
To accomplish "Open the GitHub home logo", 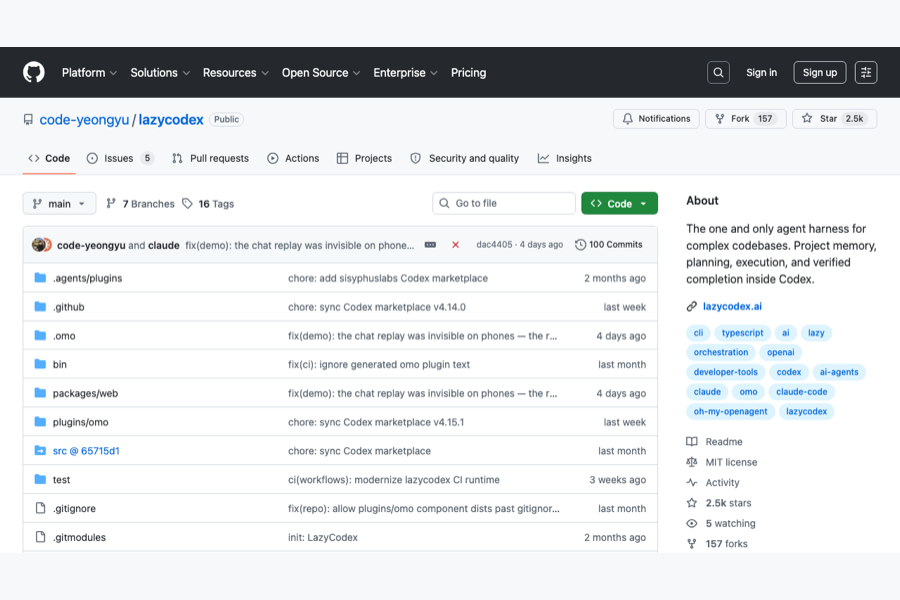I will 34,72.
